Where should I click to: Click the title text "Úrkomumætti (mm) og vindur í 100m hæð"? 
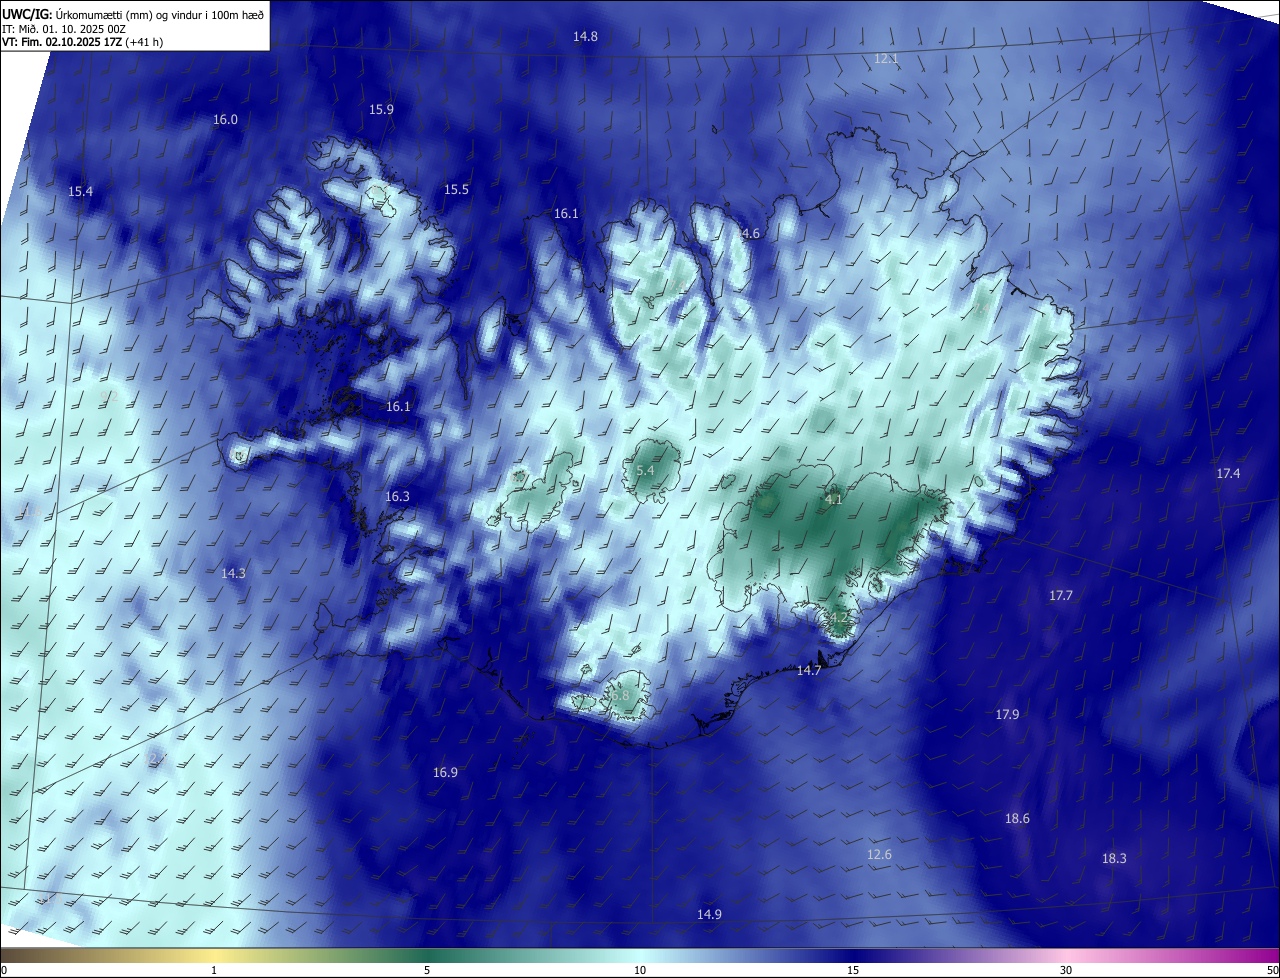(x=160, y=14)
